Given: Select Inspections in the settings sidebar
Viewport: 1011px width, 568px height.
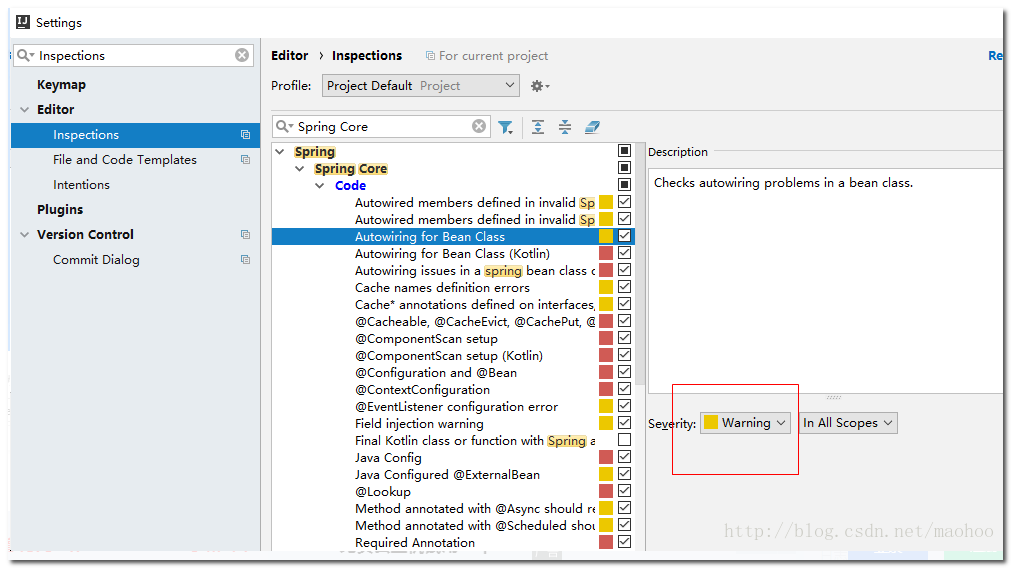Looking at the screenshot, I should tap(135, 135).
